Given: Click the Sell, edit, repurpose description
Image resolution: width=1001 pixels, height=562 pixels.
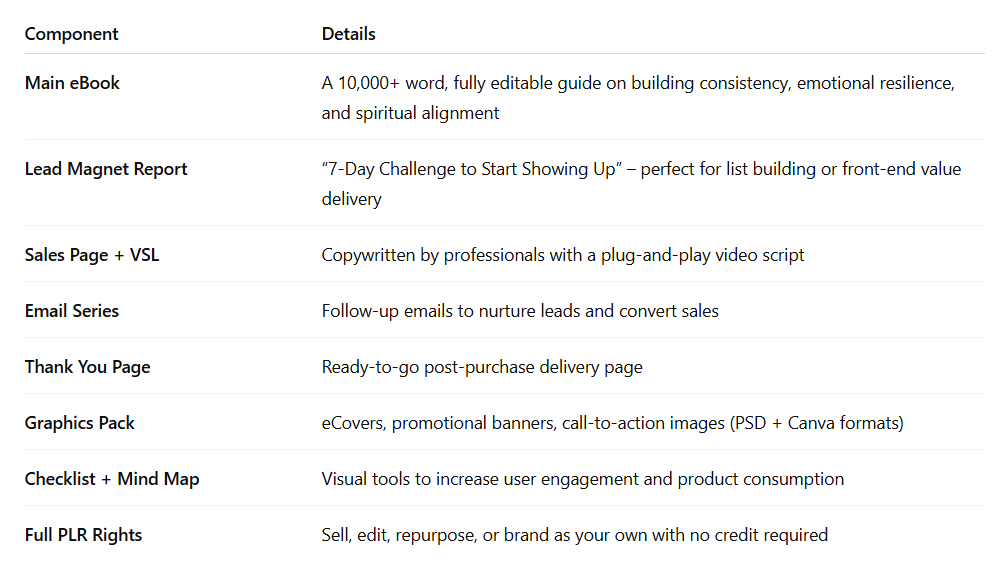Looking at the screenshot, I should pos(575,535).
